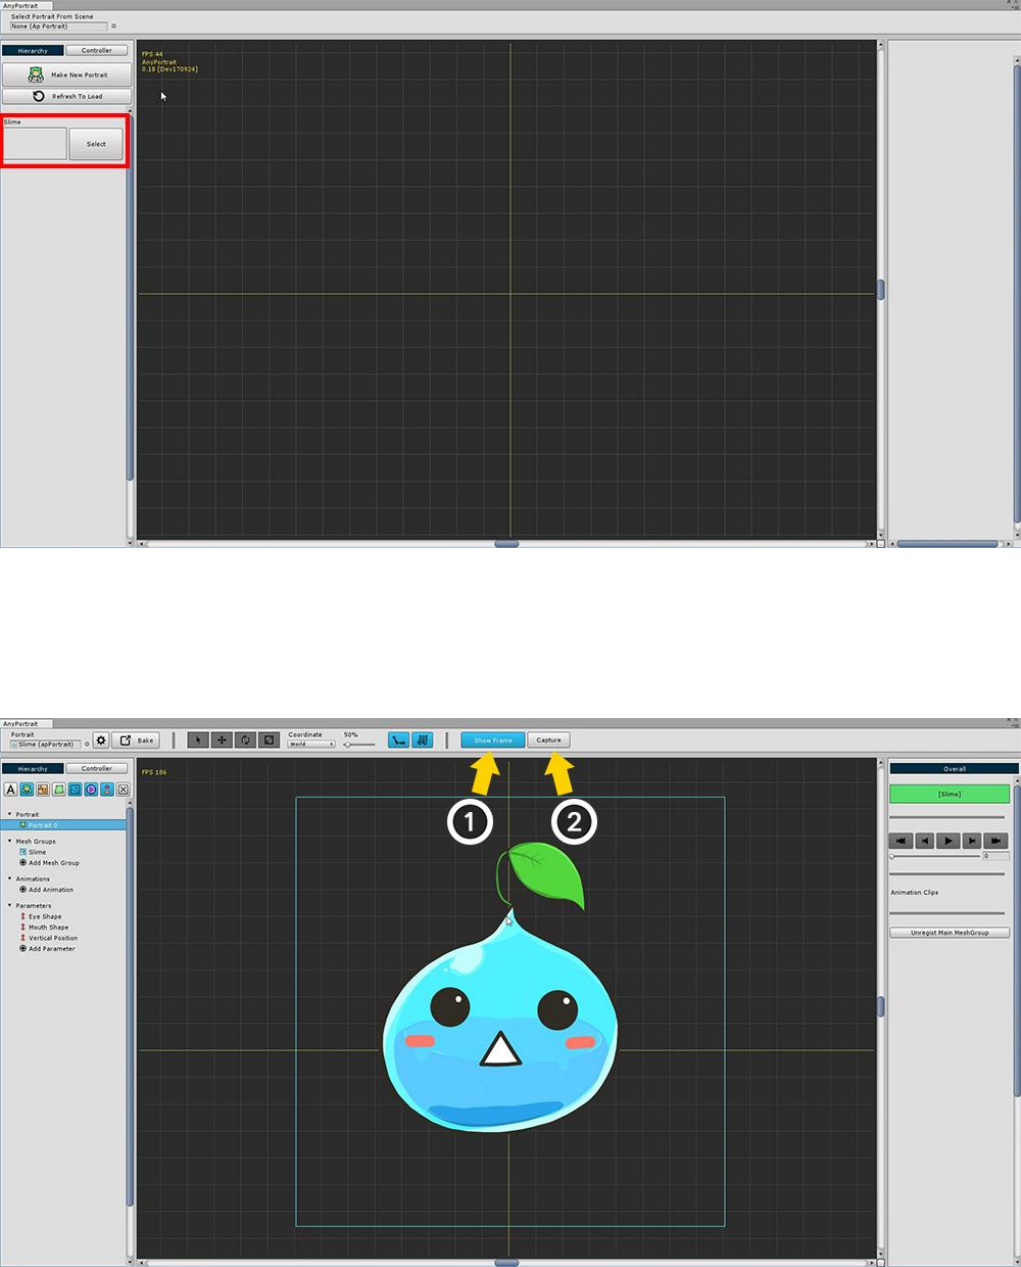Click the 50% zoom slider
Viewport: 1021px width, 1267px height.
pyautogui.click(x=360, y=744)
